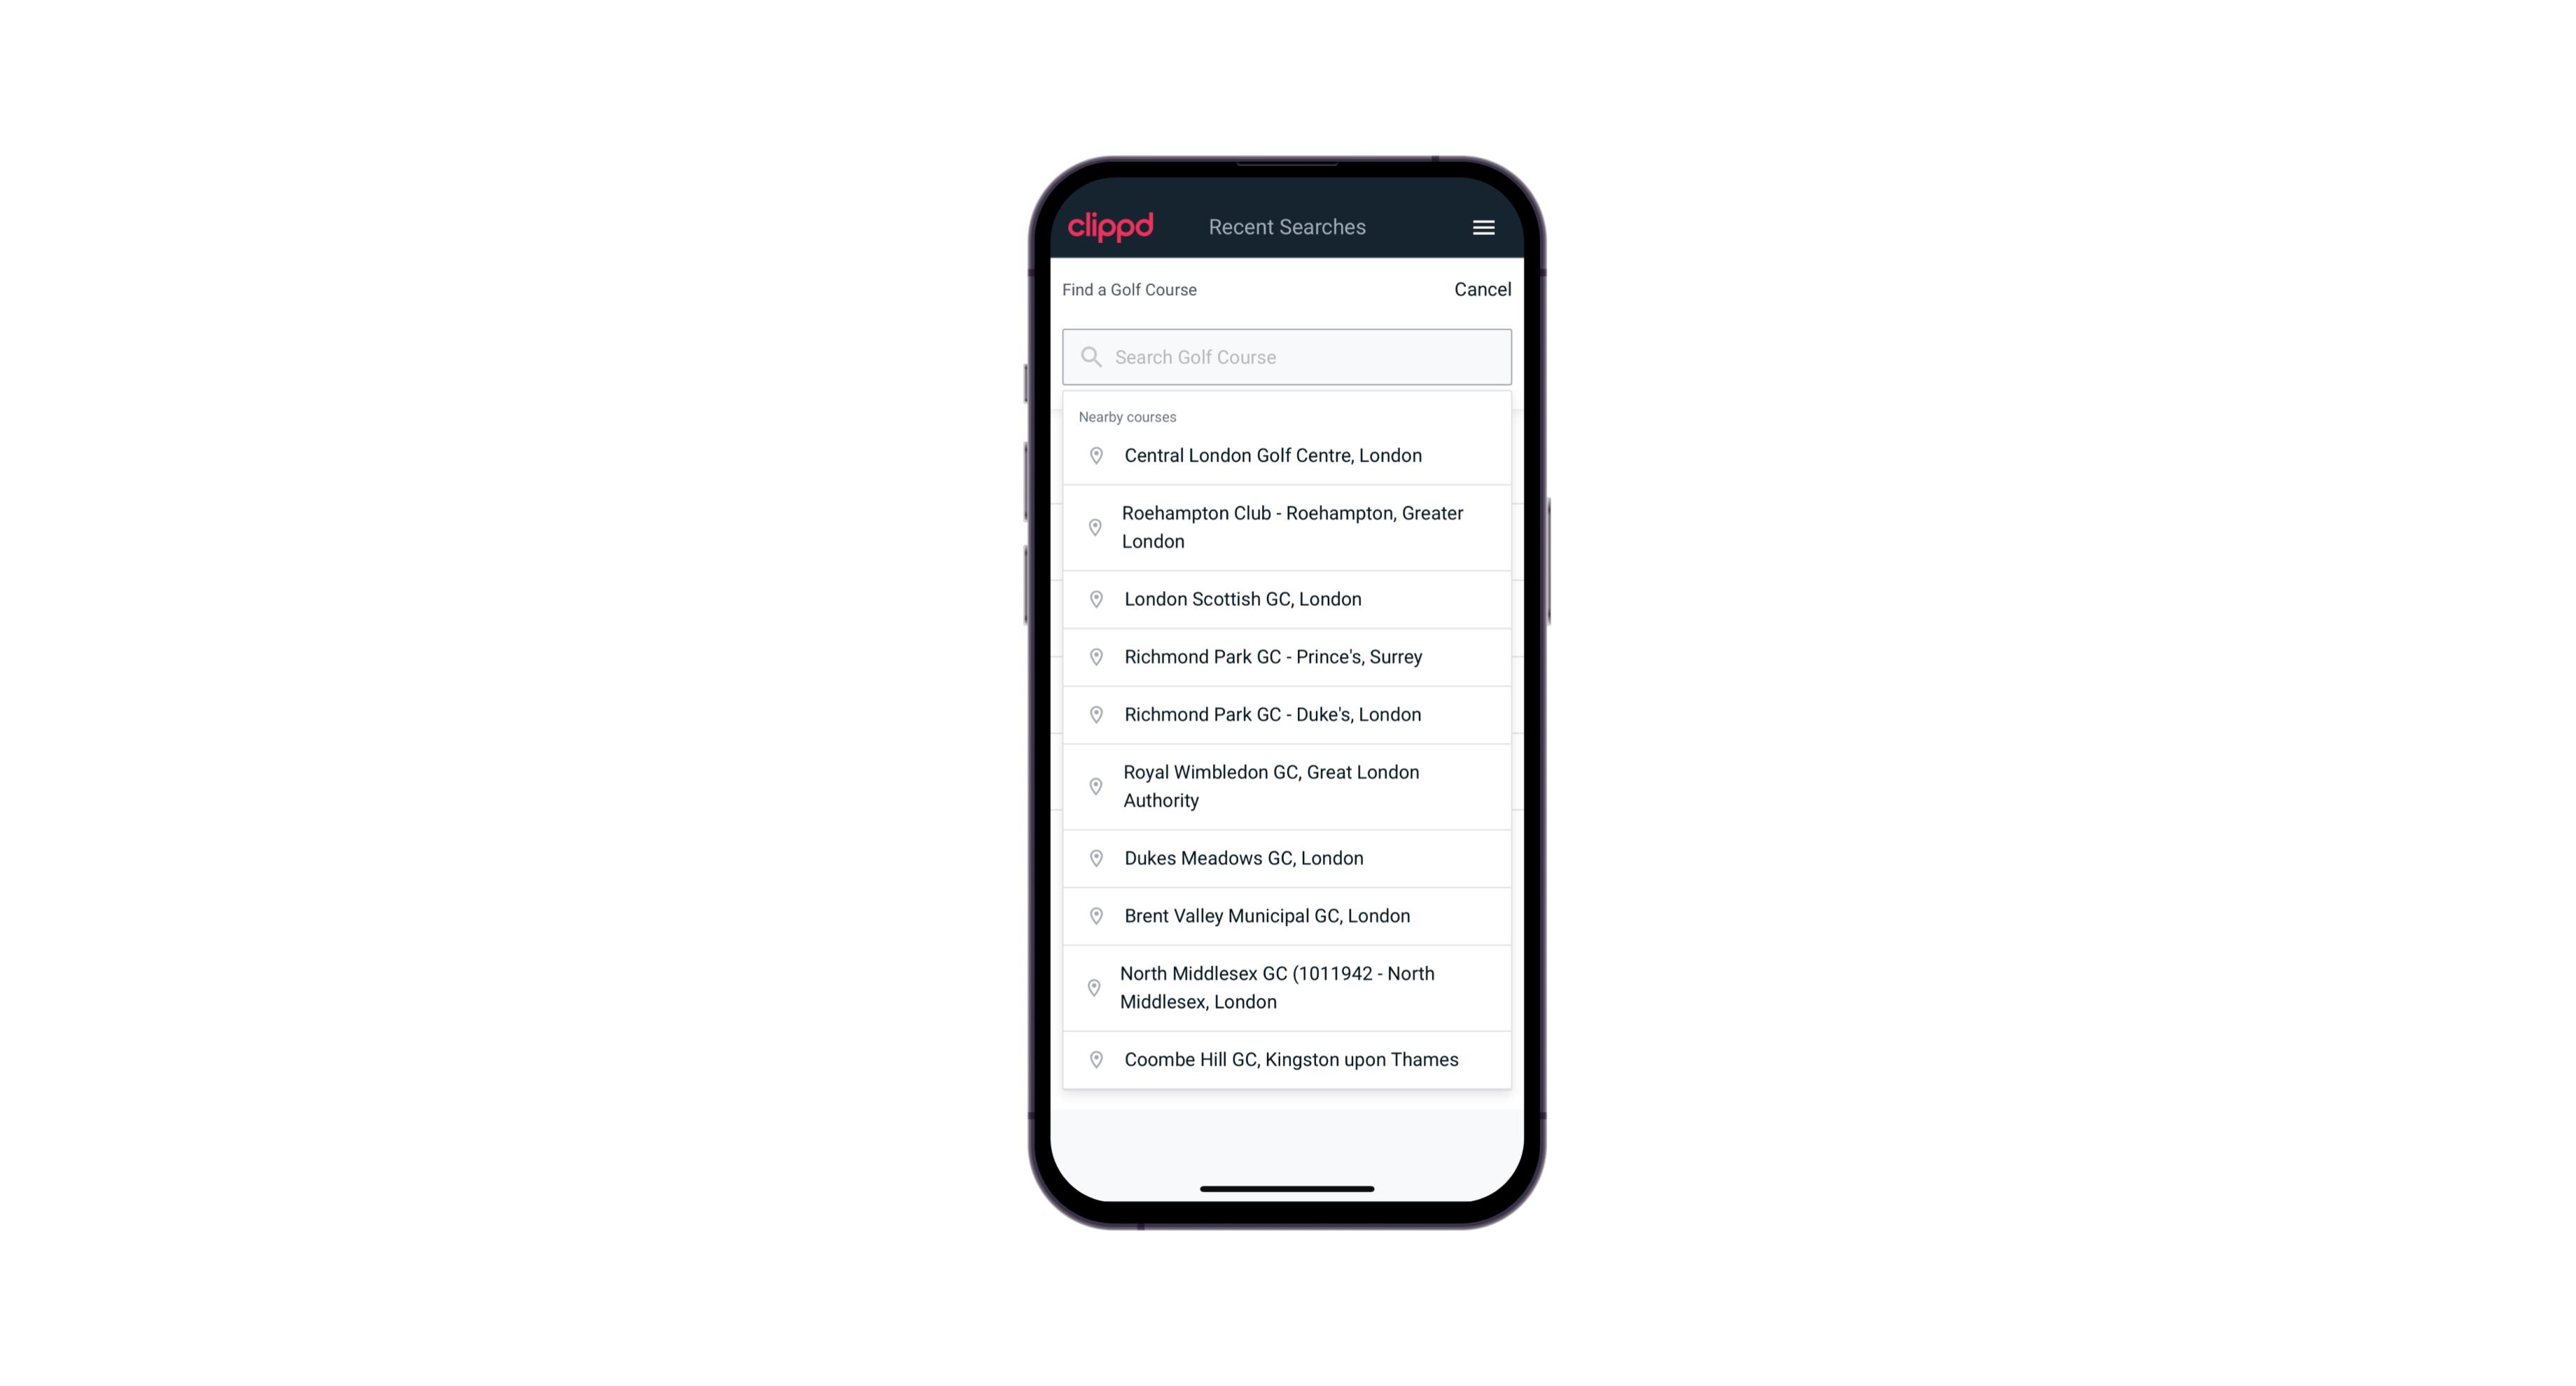Screen dimensions: 2576x1386
Task: Tap the clippd logo icon
Action: pos(1111,226)
